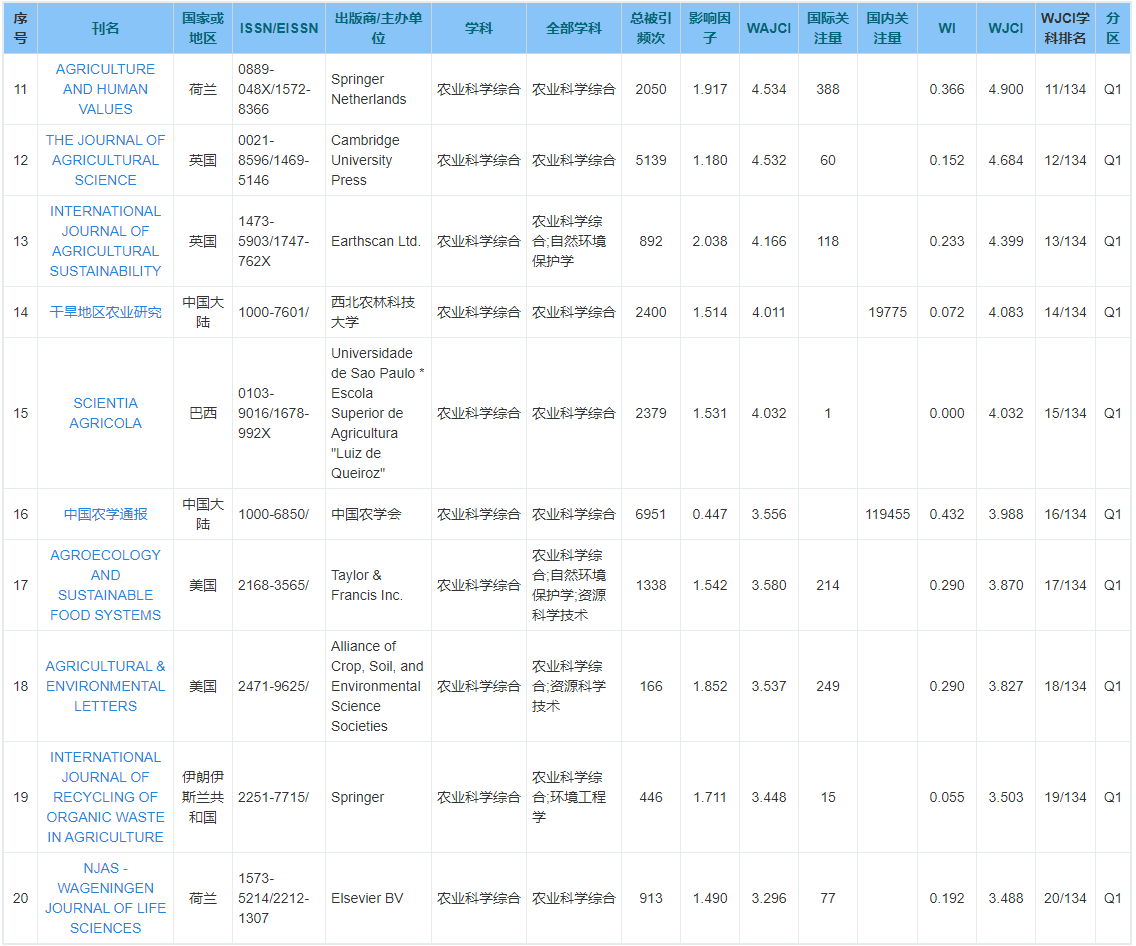Viewport: 1136px width, 946px height.
Task: Open 中国农学通报 journal link
Action: point(105,514)
